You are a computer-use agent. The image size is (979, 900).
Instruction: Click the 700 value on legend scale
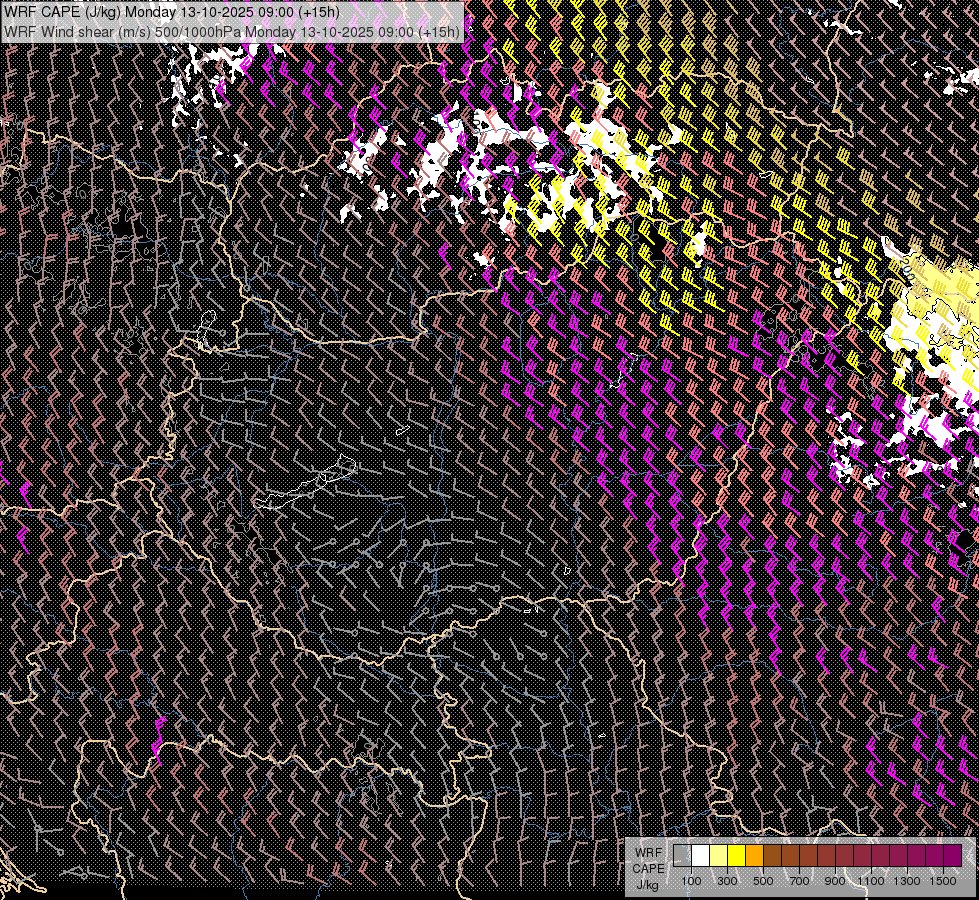coord(799,881)
